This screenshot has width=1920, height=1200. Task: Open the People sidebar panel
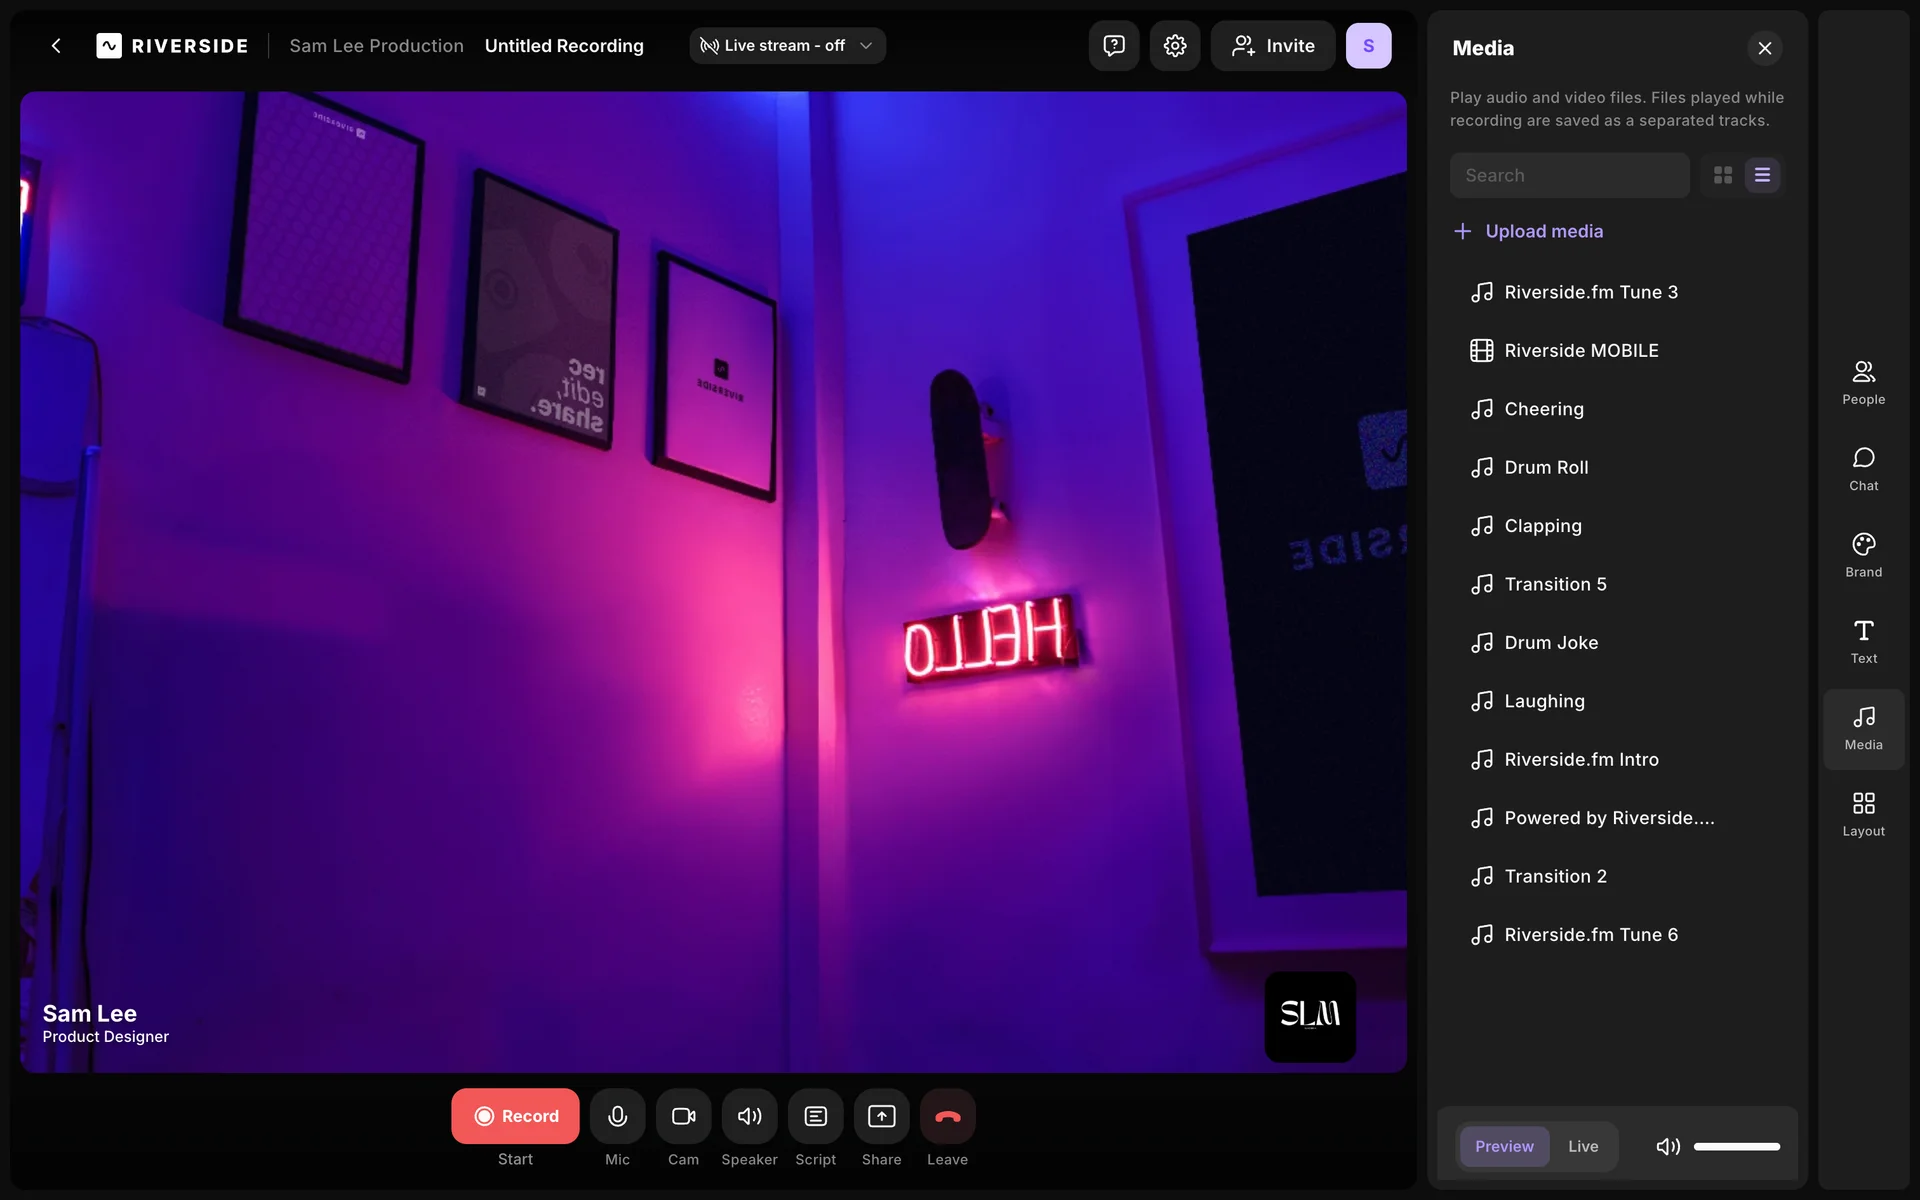[x=1863, y=382]
